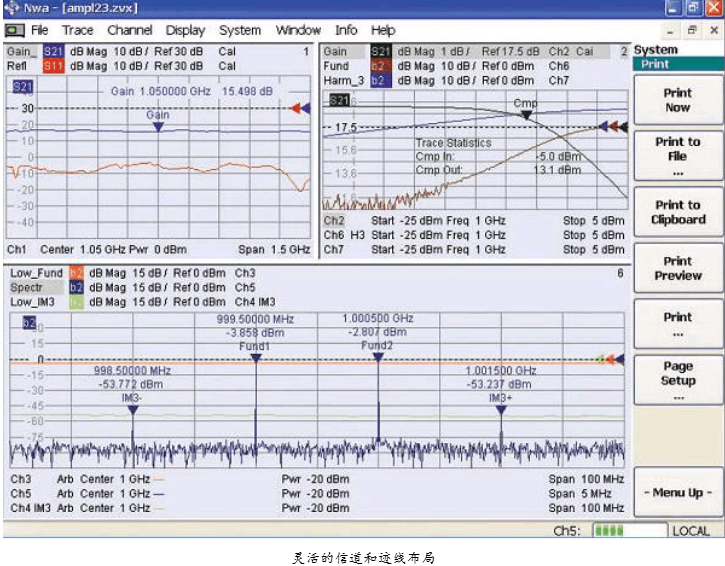Click the document icon left of File menu
The height and width of the screenshot is (566, 725).
[15, 30]
